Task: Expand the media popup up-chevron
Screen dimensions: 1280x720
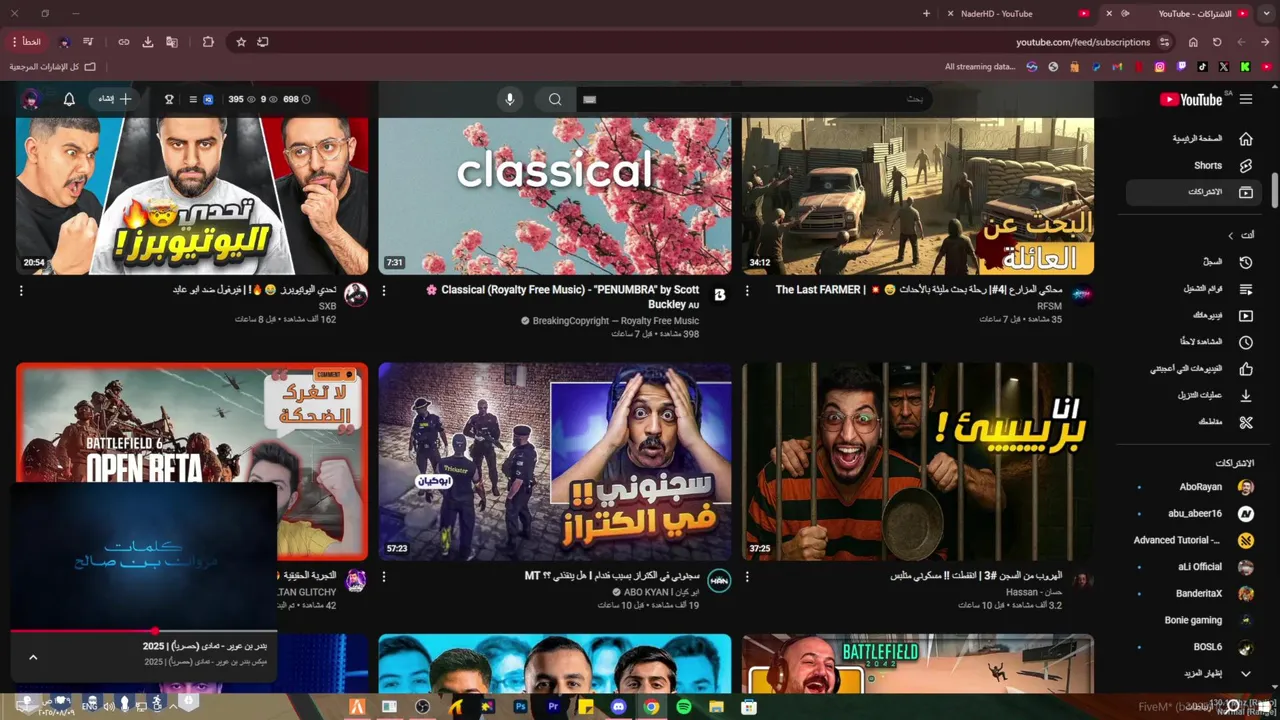Action: coord(33,657)
